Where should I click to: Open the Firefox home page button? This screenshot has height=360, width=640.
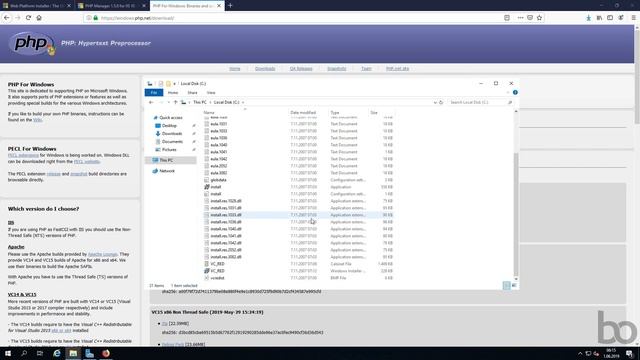39,18
